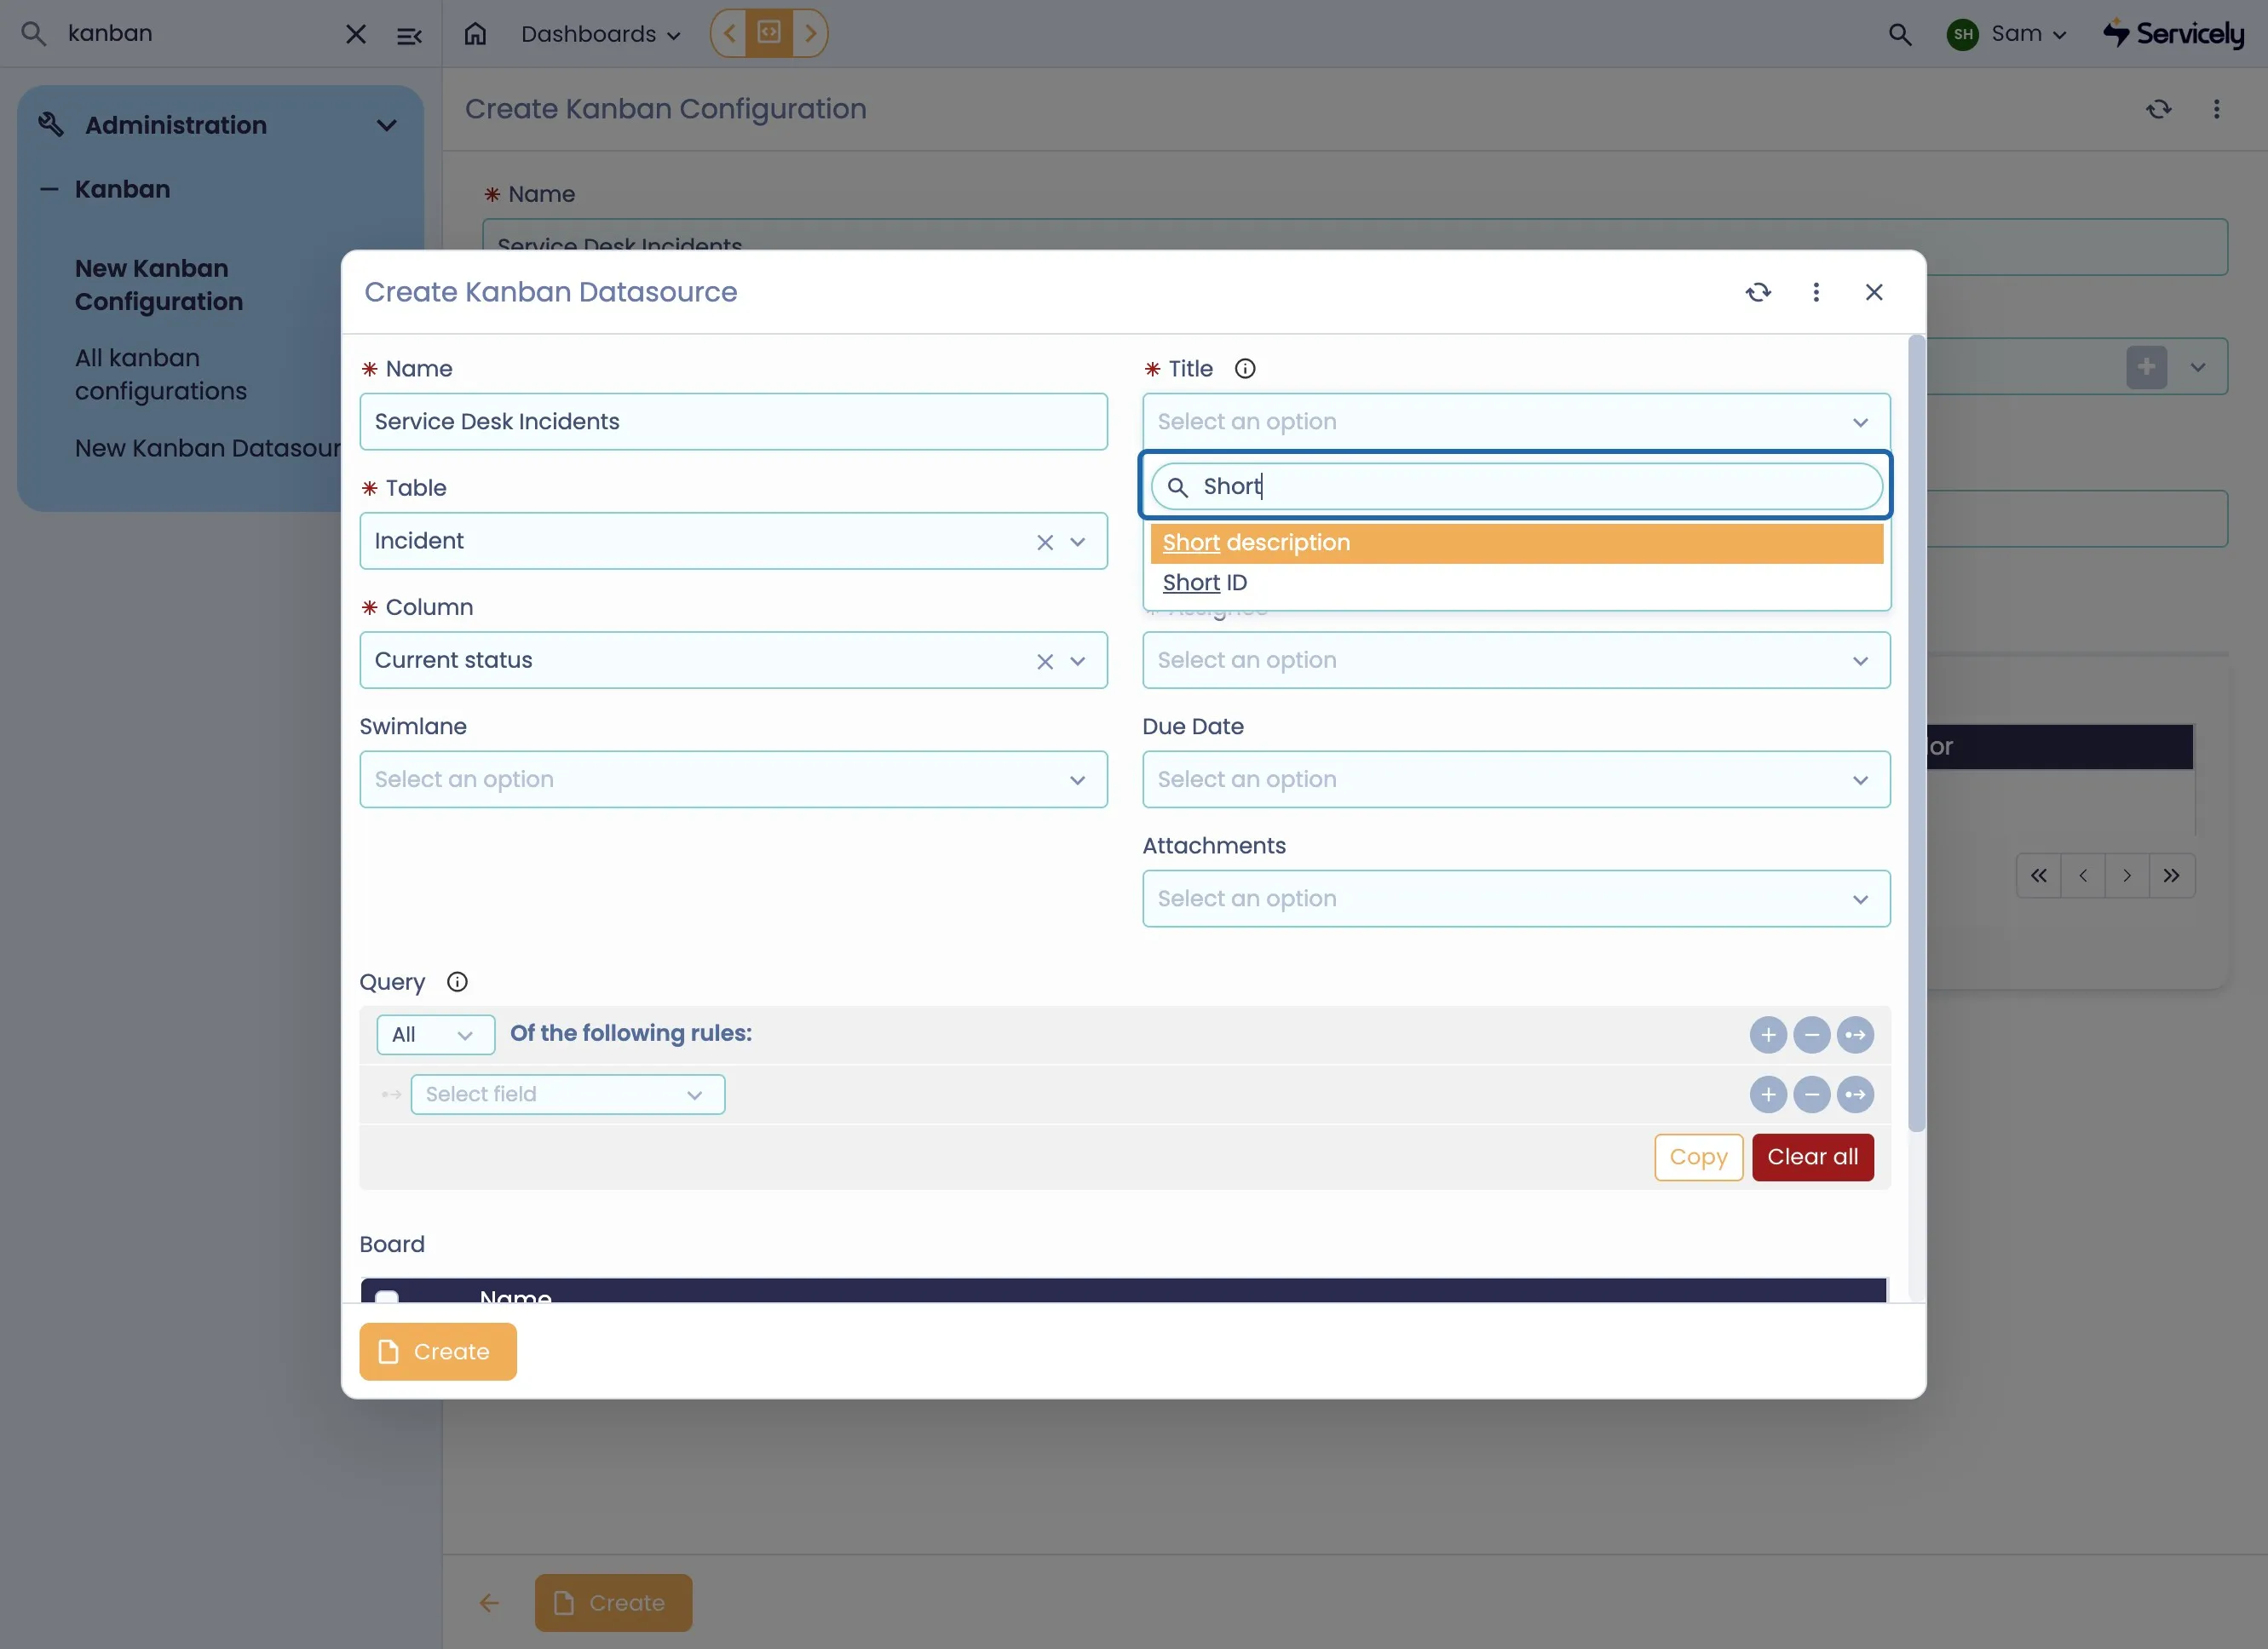Viewport: 2268px width, 1649px height.
Task: Click the Copy button in Query
Action: 1698,1157
